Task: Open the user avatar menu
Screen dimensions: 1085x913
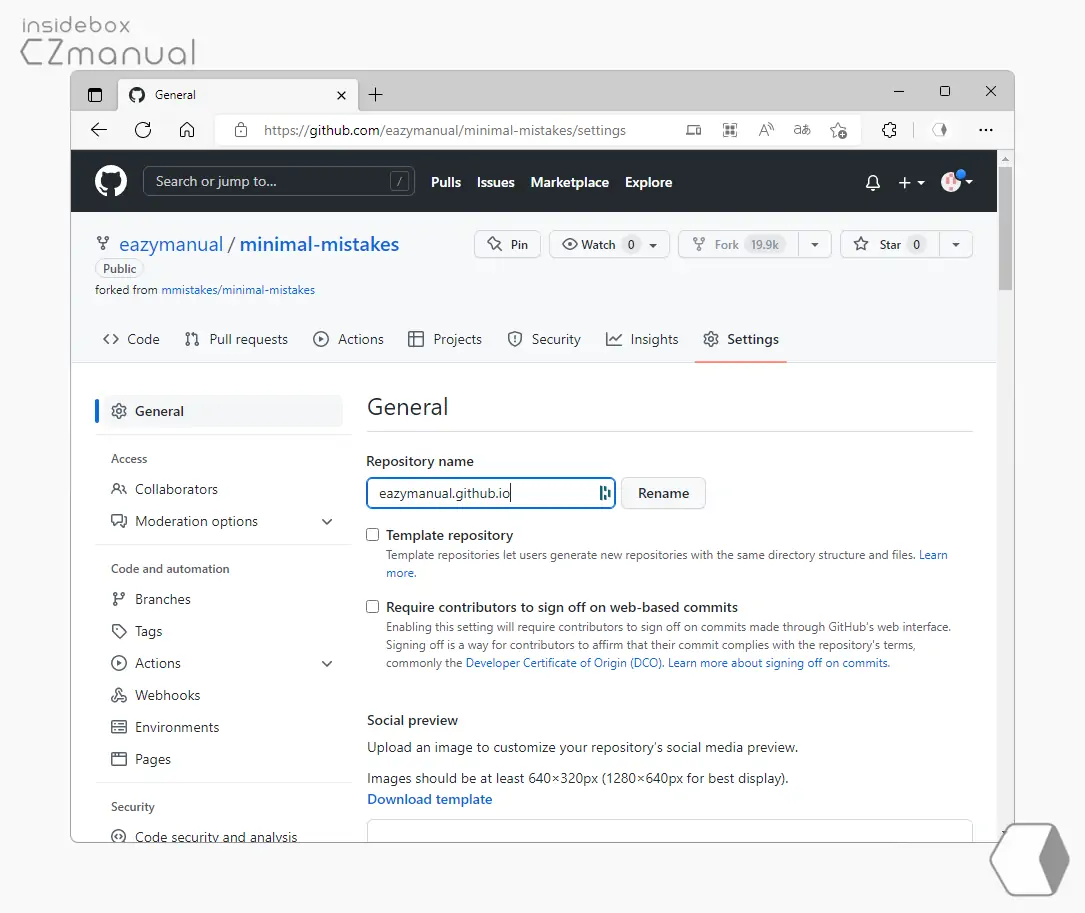Action: point(956,181)
